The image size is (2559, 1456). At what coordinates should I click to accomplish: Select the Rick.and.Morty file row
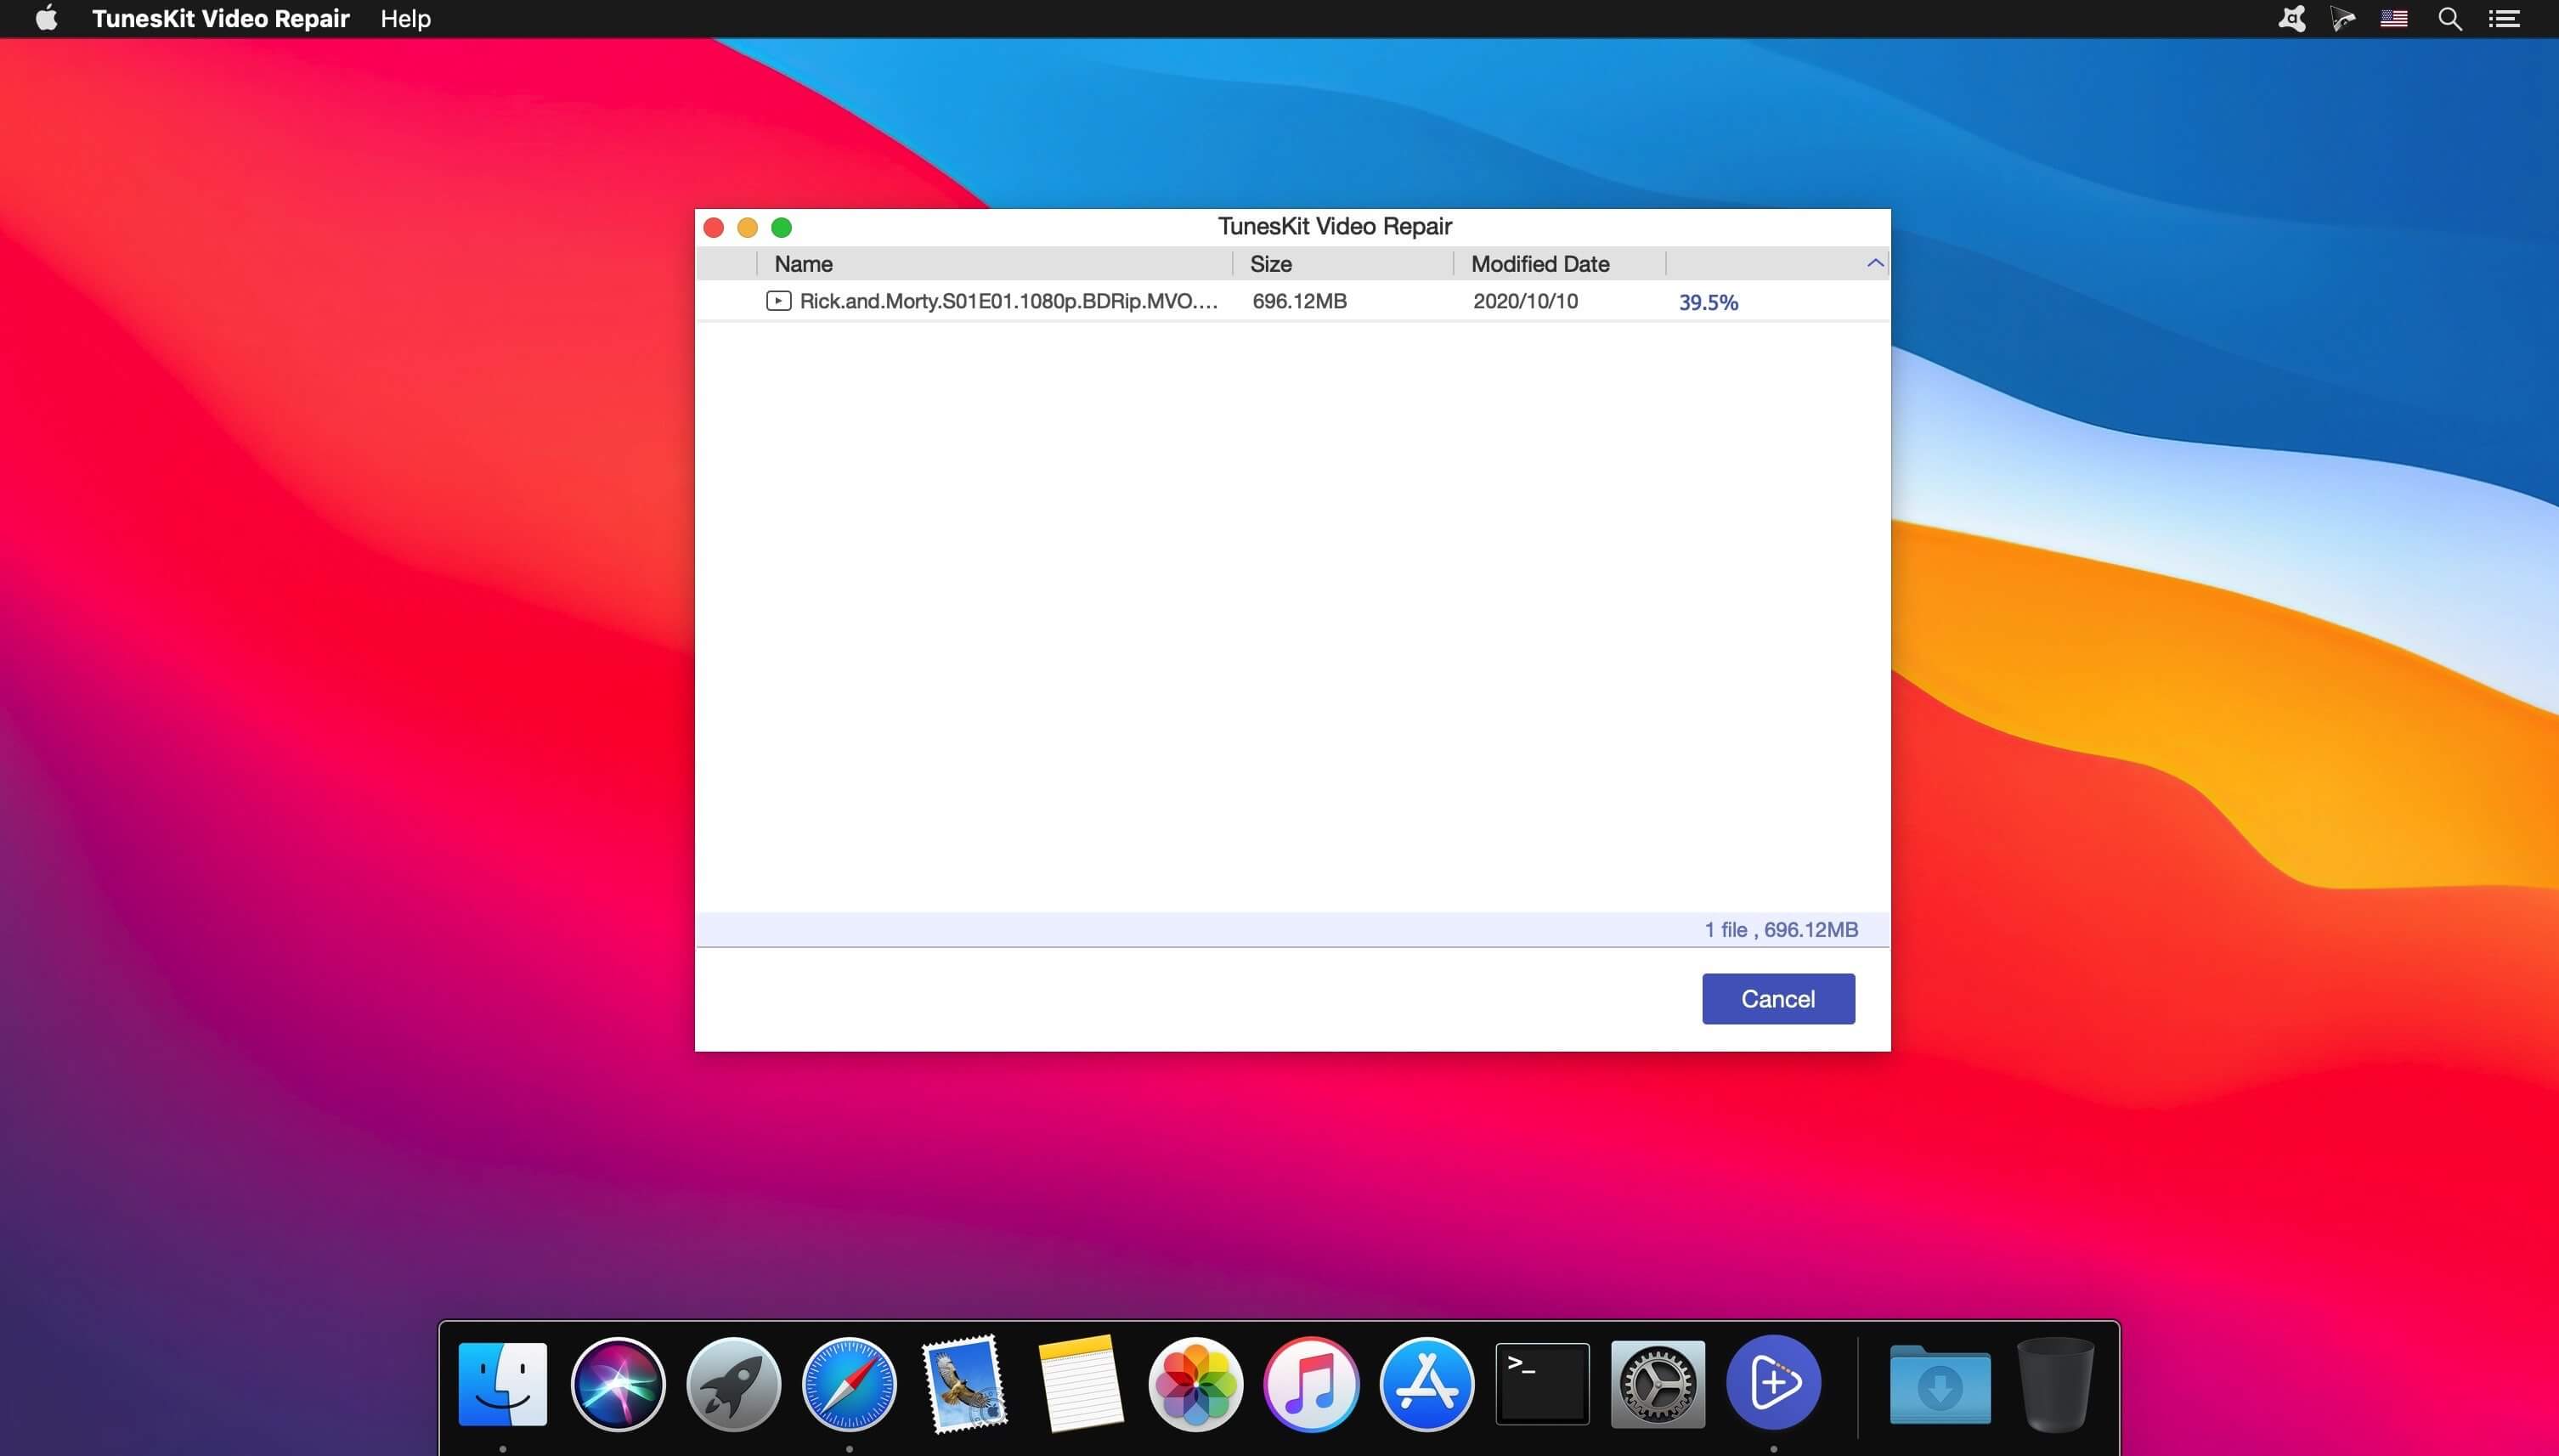[x=1008, y=301]
